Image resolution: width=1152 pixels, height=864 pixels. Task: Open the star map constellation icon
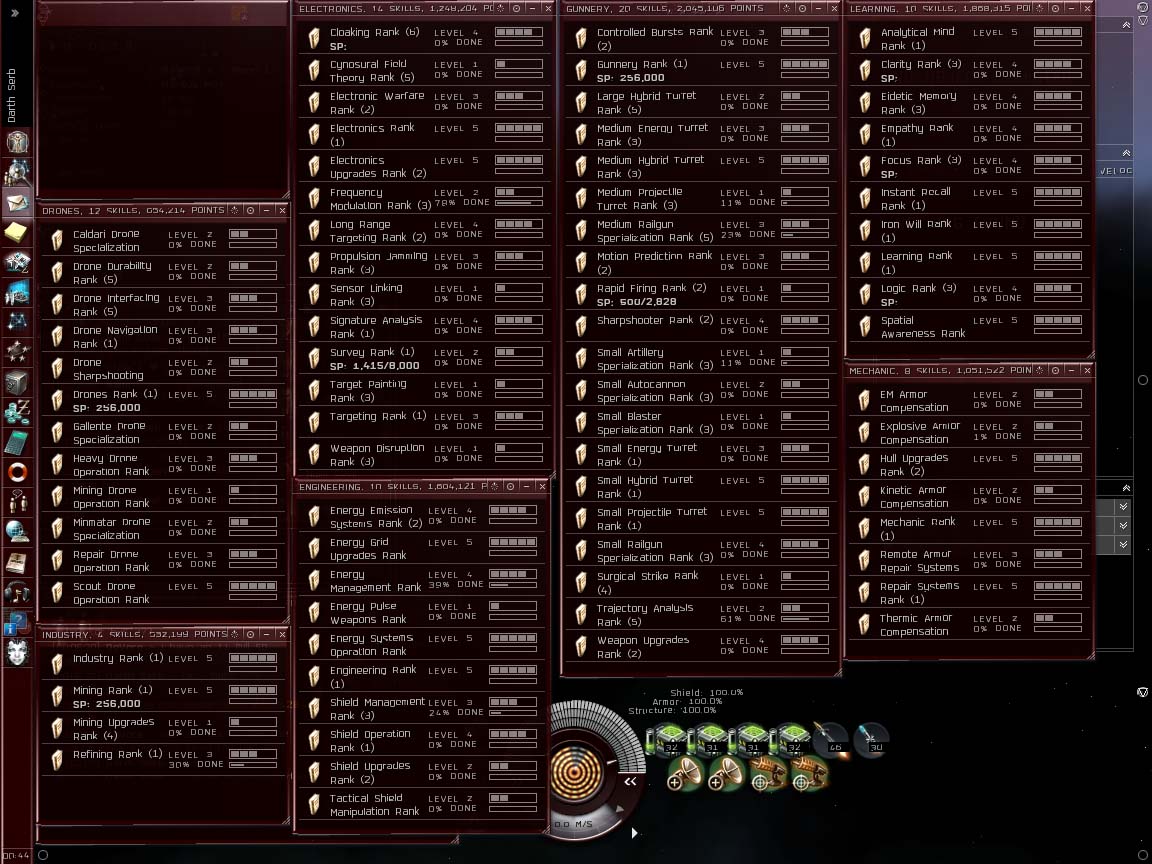tap(17, 322)
